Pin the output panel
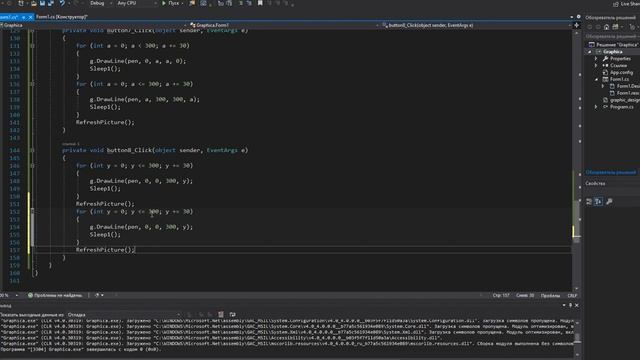640x360 pixels. [570, 305]
